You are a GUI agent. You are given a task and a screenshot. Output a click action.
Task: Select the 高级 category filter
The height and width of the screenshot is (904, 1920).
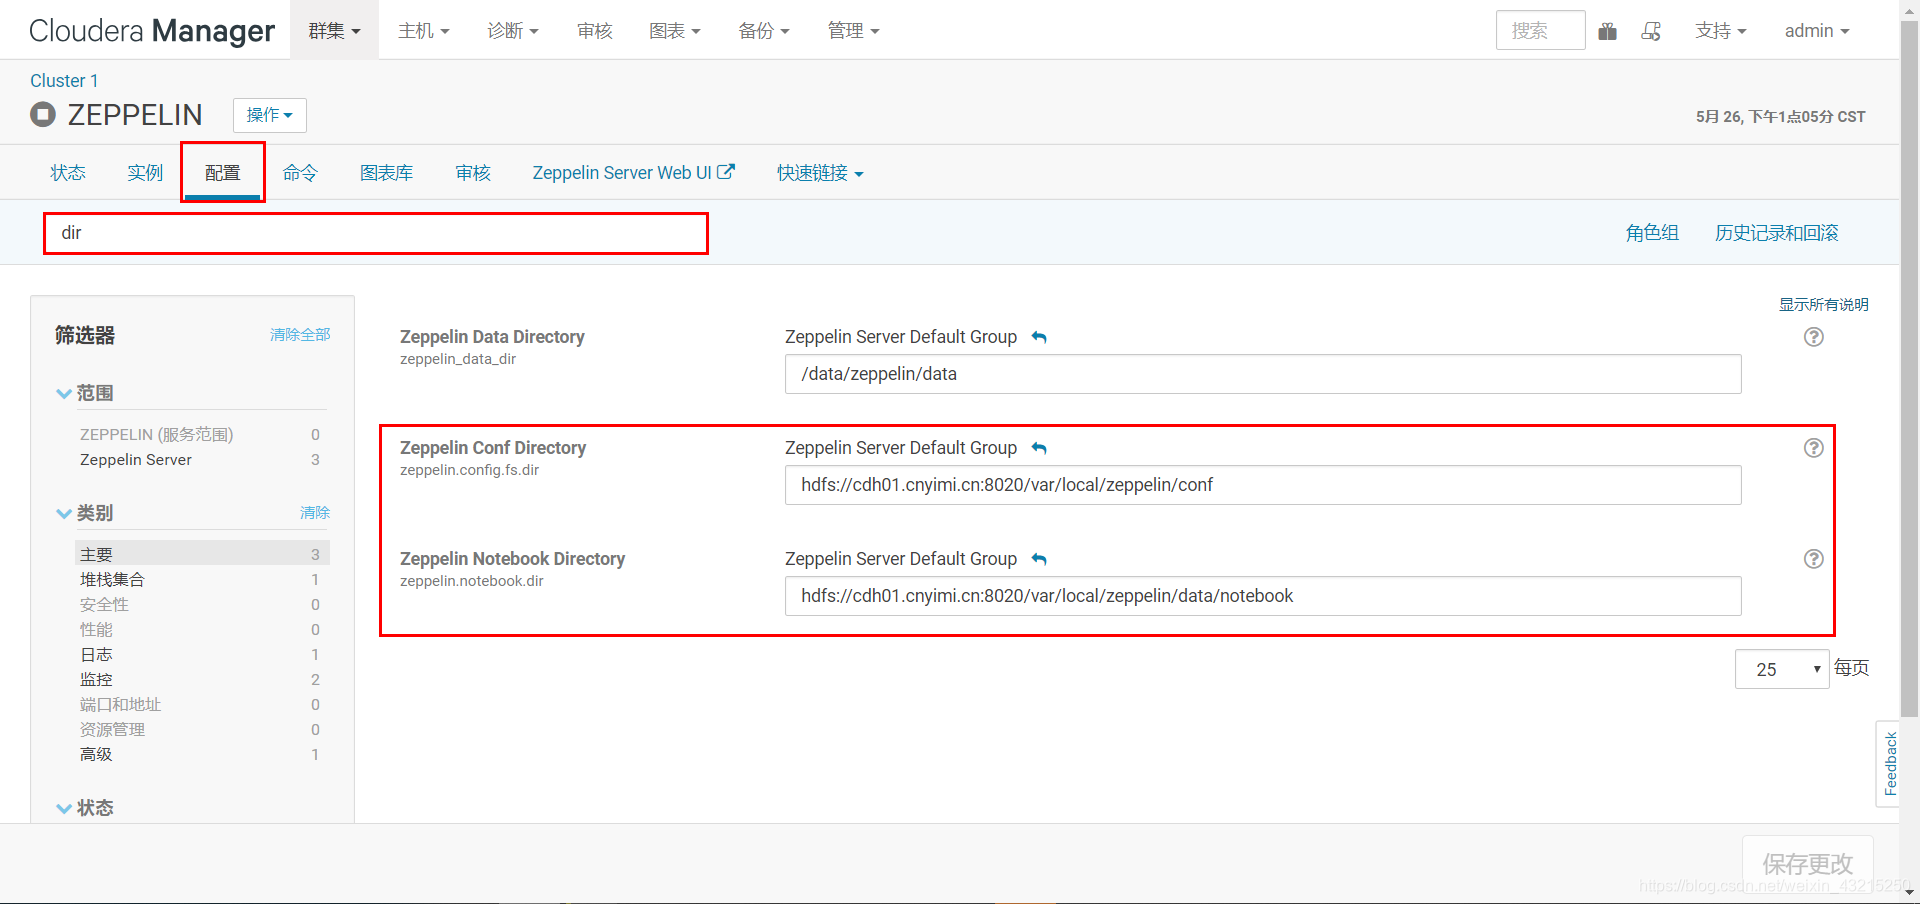pyautogui.click(x=200, y=755)
